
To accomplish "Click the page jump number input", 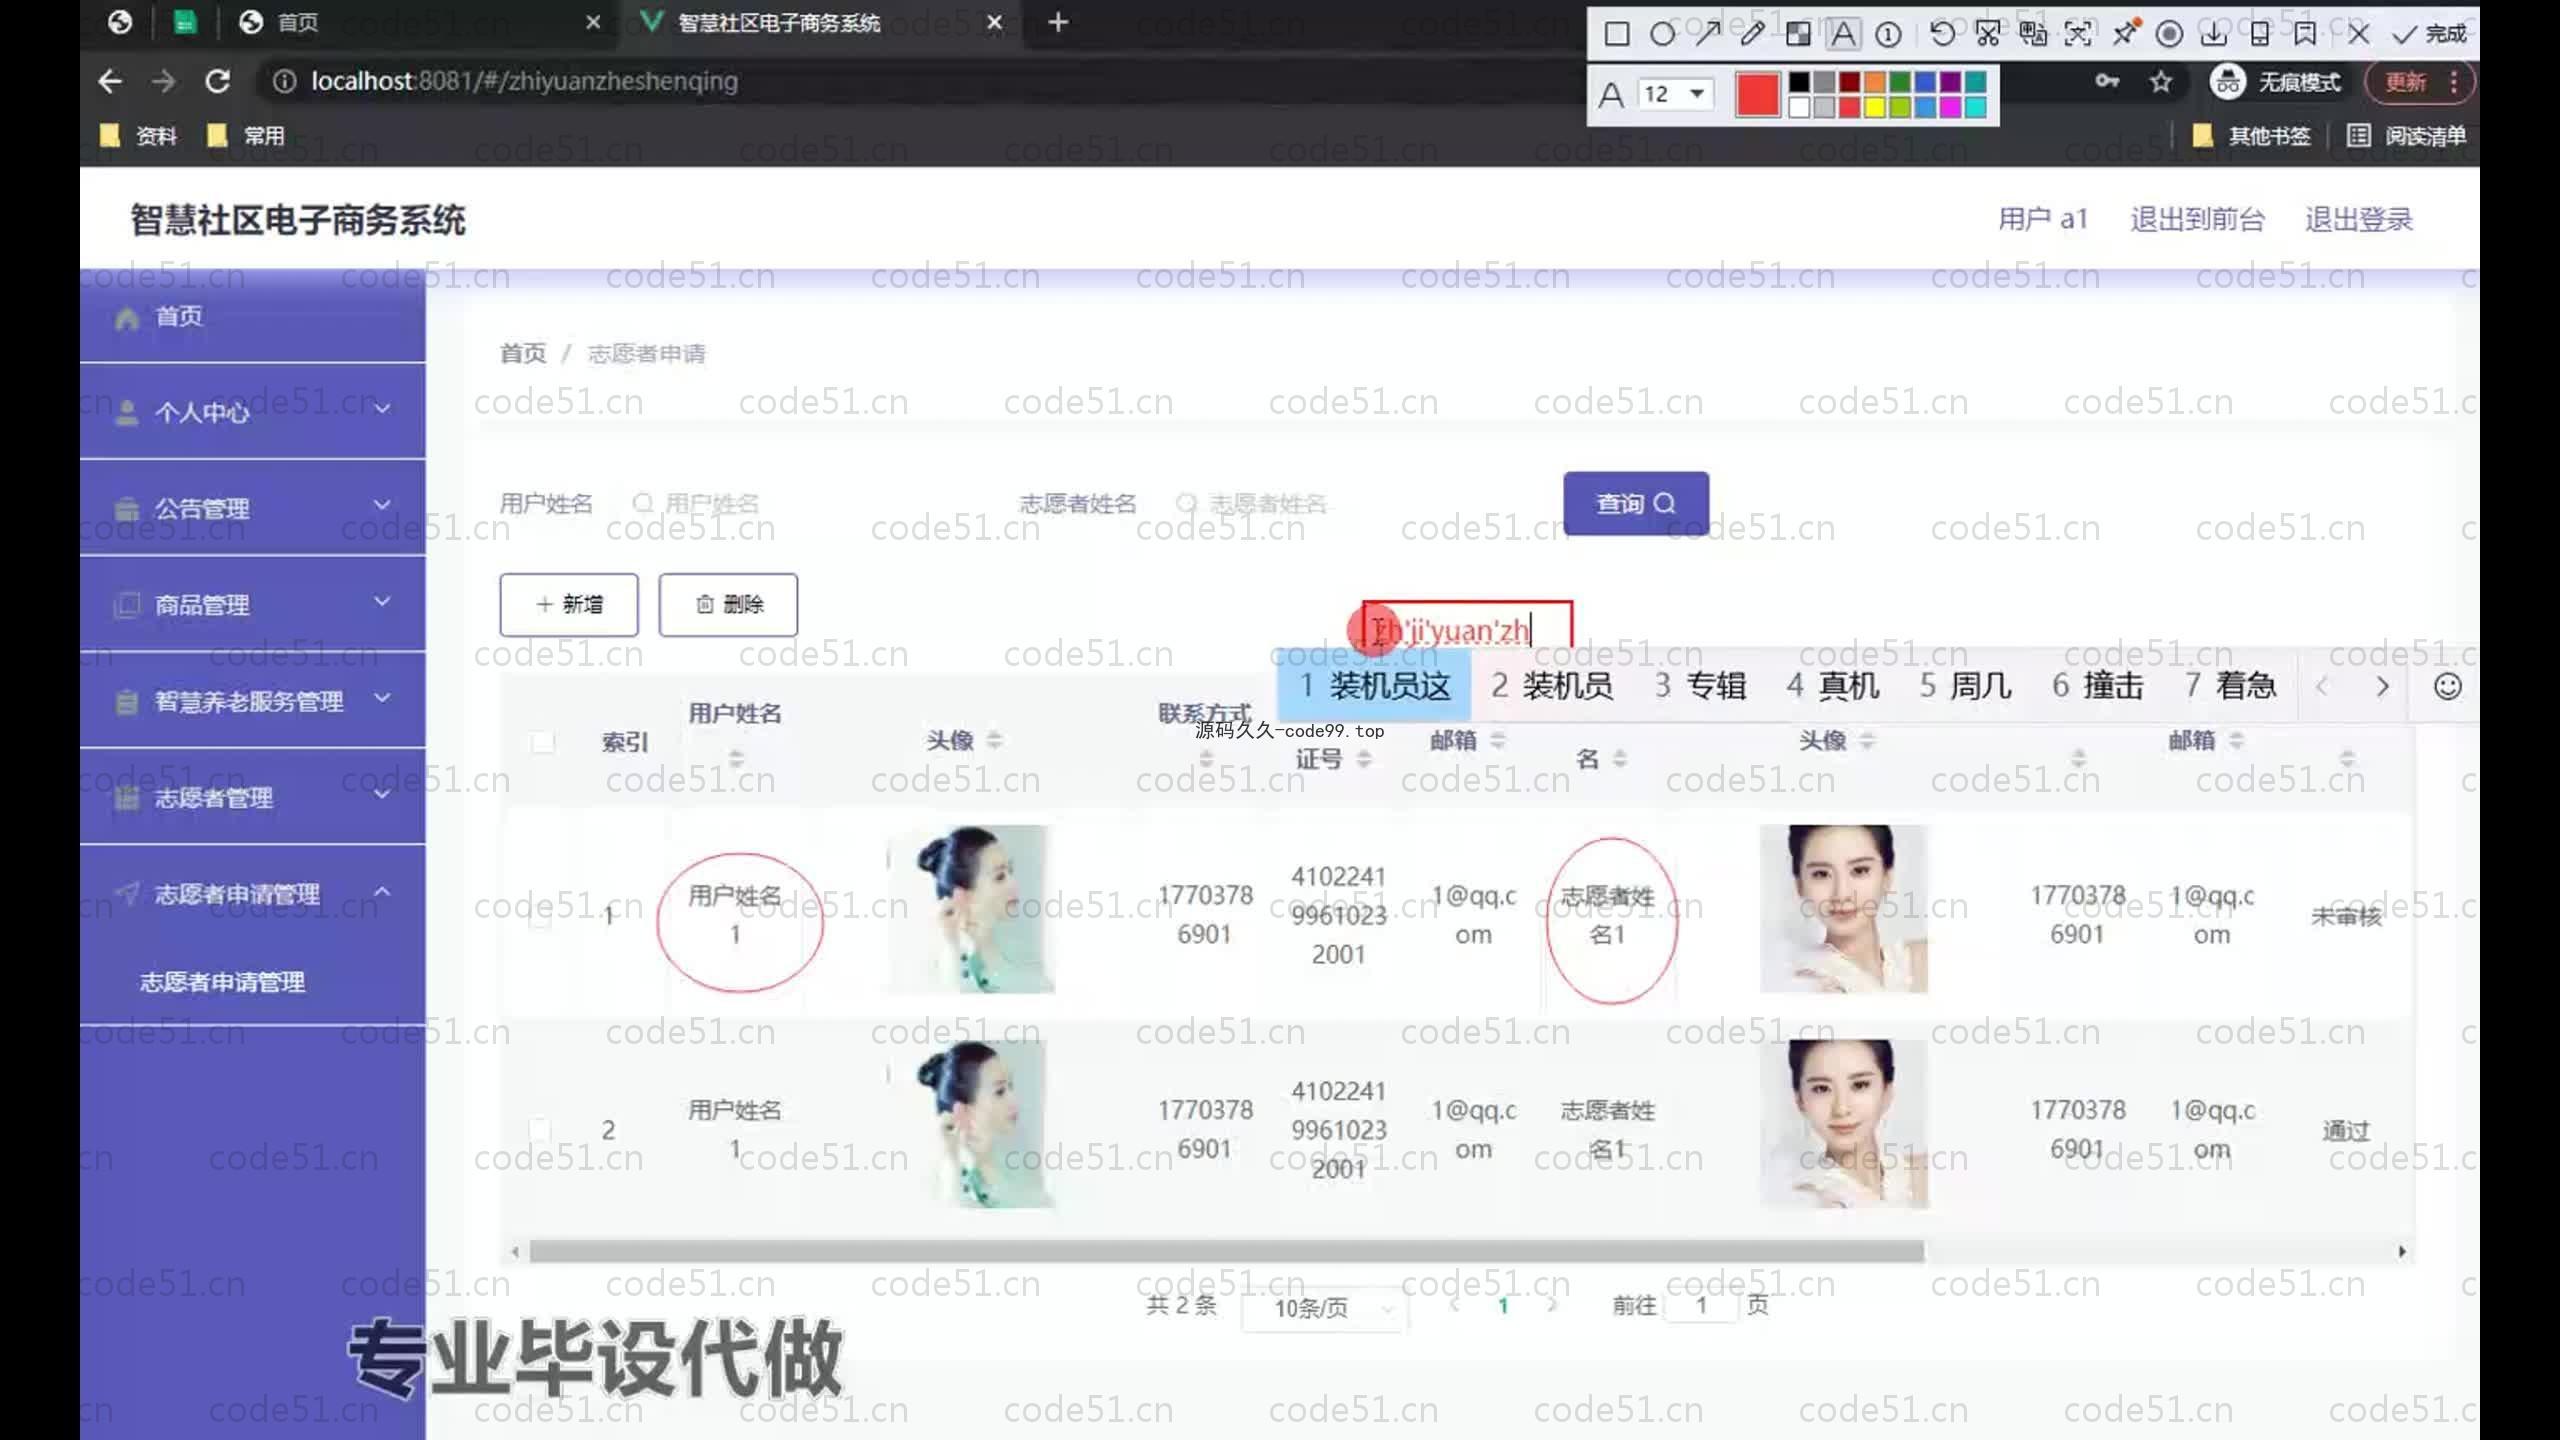I will 1701,1305.
